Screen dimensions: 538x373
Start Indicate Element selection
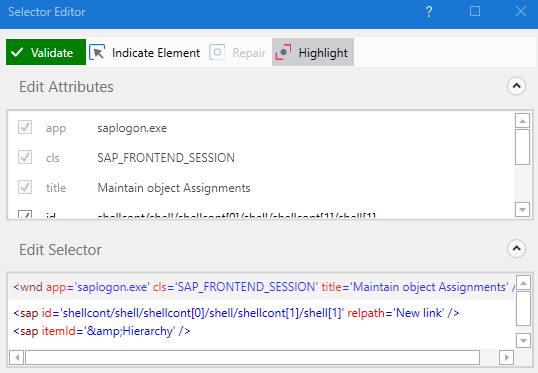(144, 53)
